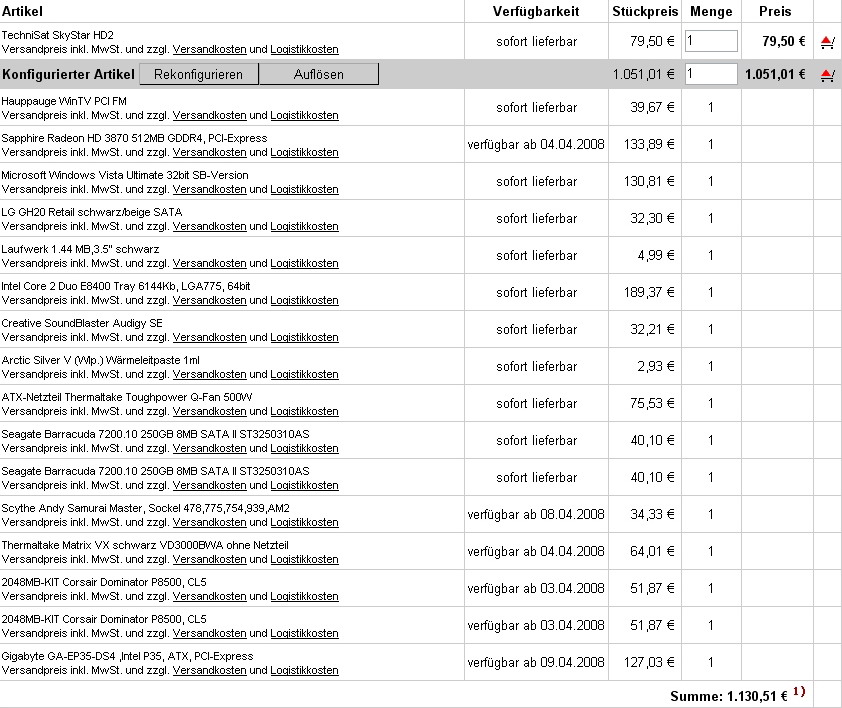
Task: Open Logistikkosten link under Scythe Andy Samurai
Action: click(x=304, y=523)
